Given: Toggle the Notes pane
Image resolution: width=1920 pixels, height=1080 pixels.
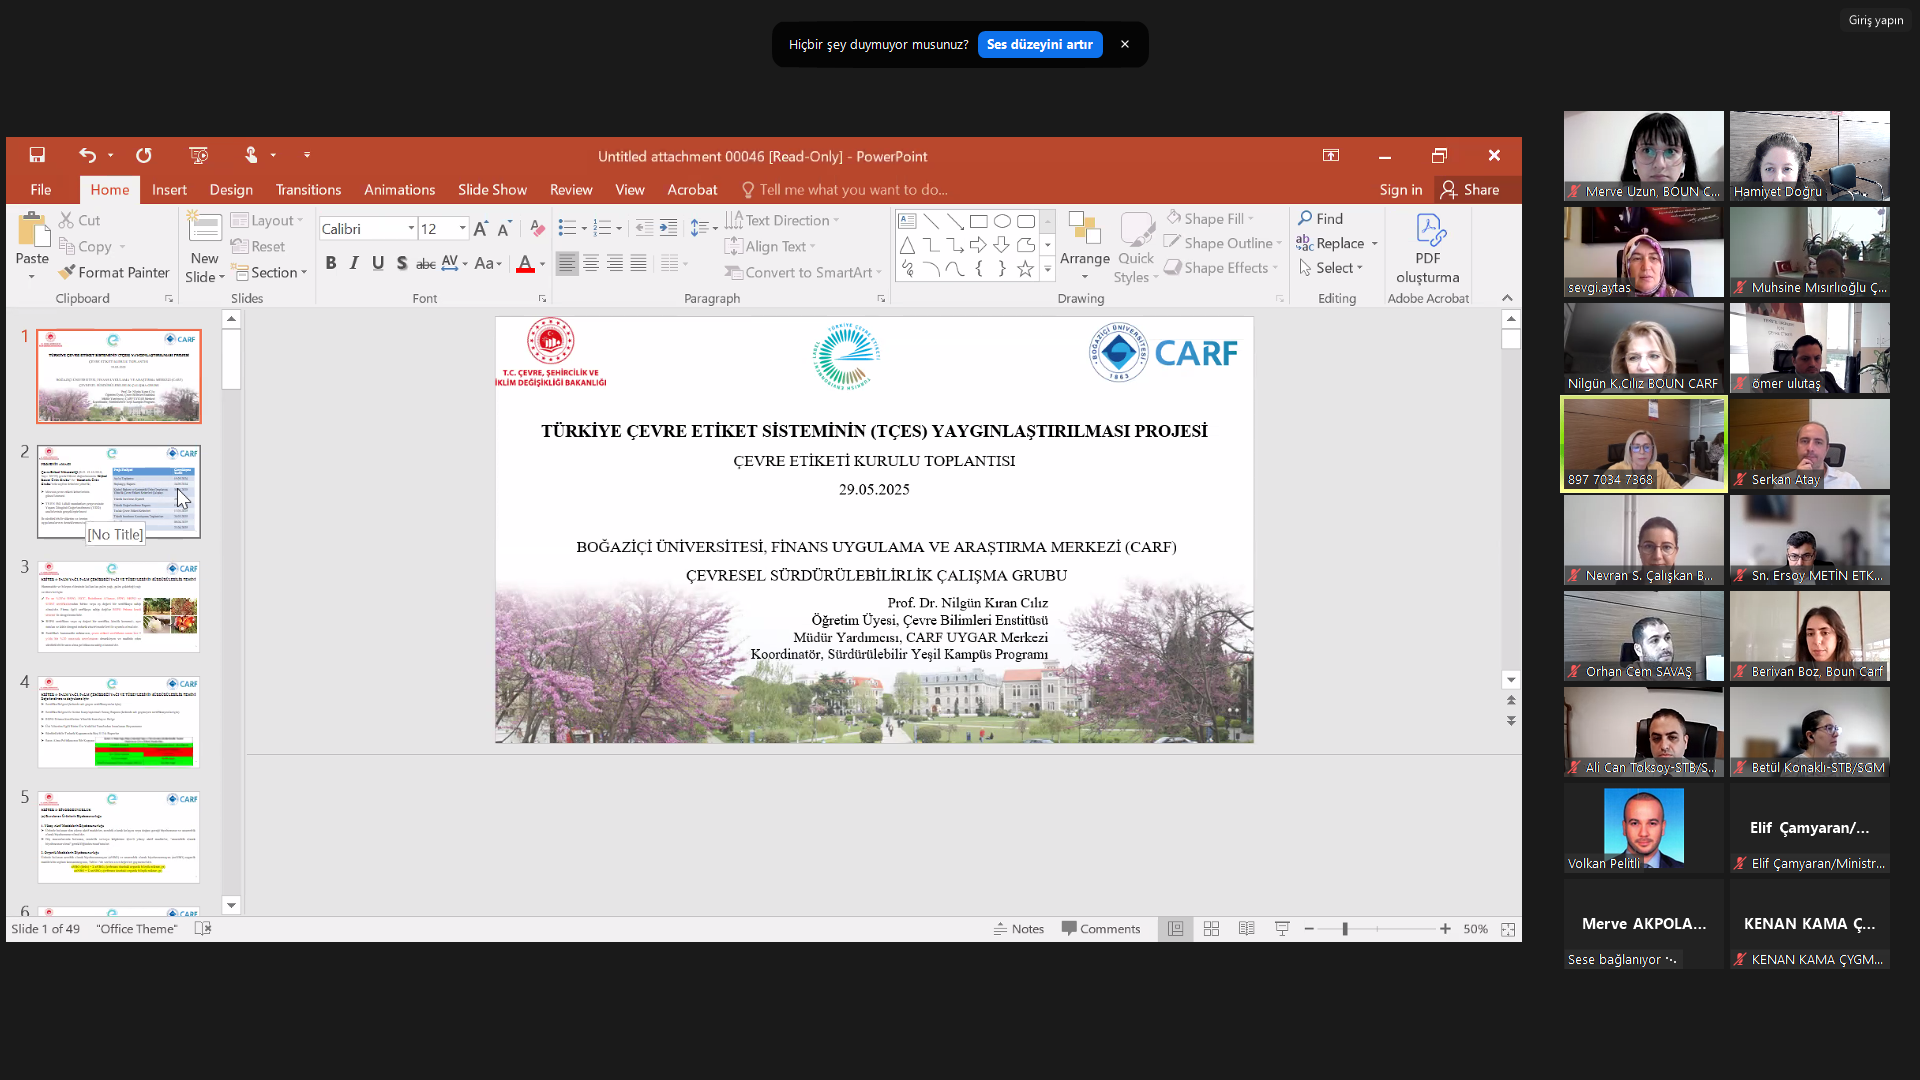Looking at the screenshot, I should tap(1018, 929).
